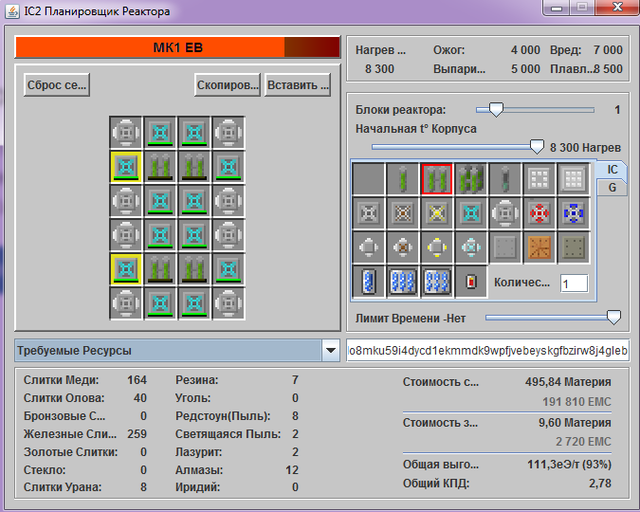Select the basic heat exchanger in palette

coord(369,247)
